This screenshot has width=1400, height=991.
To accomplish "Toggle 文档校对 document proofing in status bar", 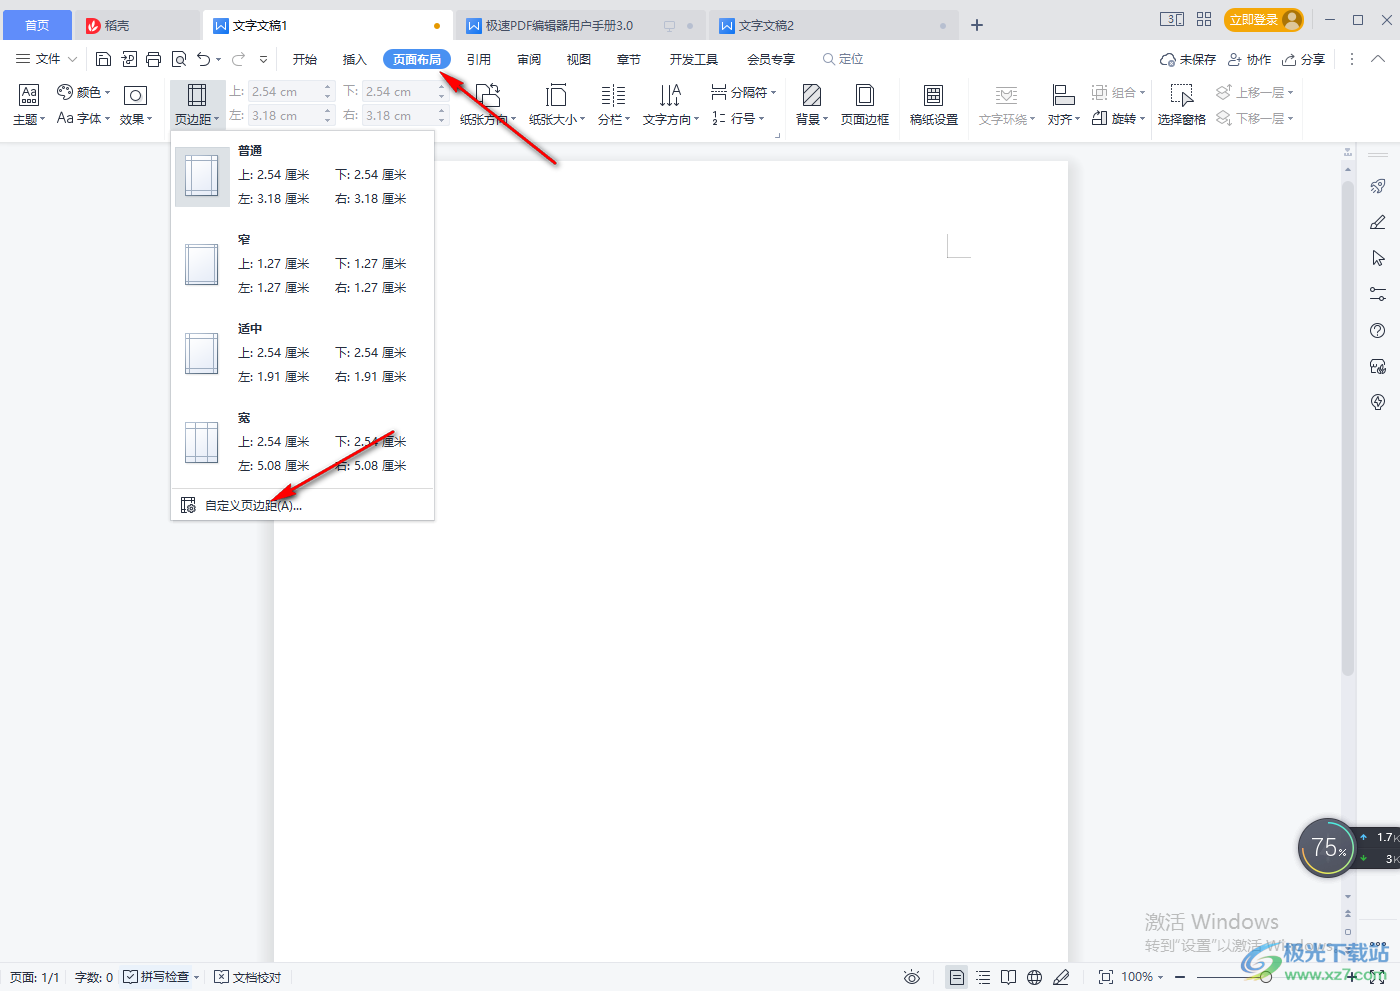I will (x=248, y=977).
